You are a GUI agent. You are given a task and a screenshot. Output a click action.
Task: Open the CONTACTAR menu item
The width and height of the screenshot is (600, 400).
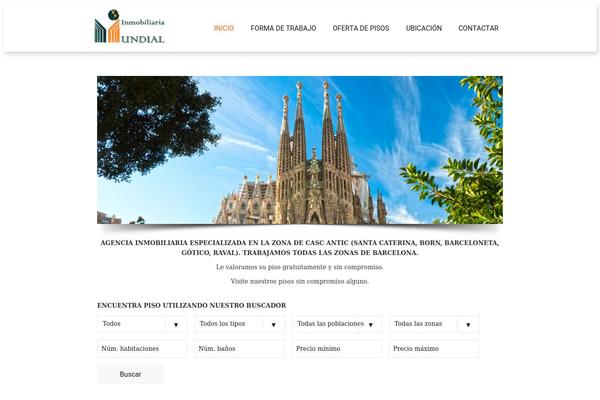(478, 28)
